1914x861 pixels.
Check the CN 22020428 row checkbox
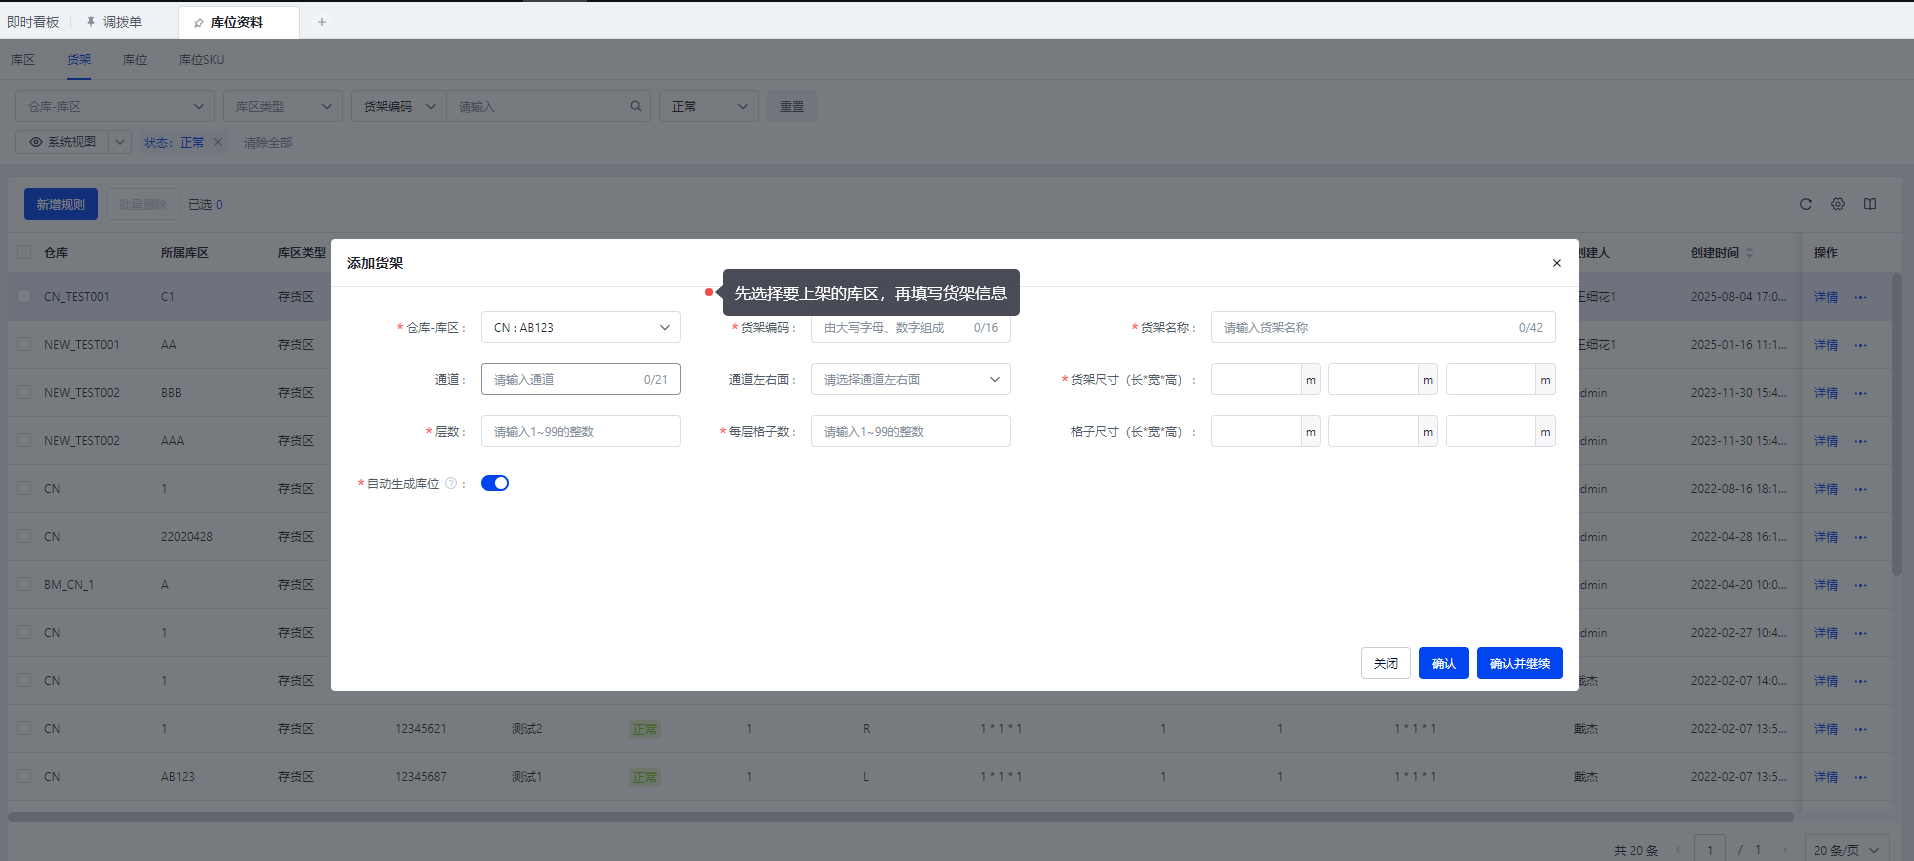click(24, 536)
